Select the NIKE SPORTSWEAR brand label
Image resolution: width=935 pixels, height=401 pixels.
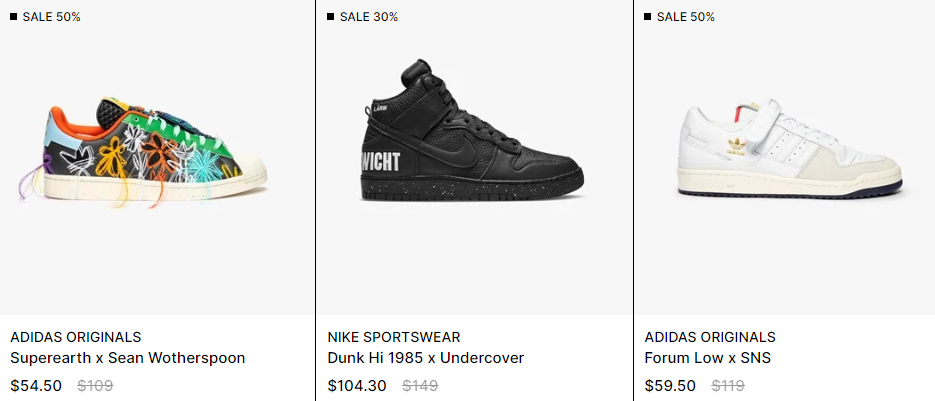click(x=394, y=337)
